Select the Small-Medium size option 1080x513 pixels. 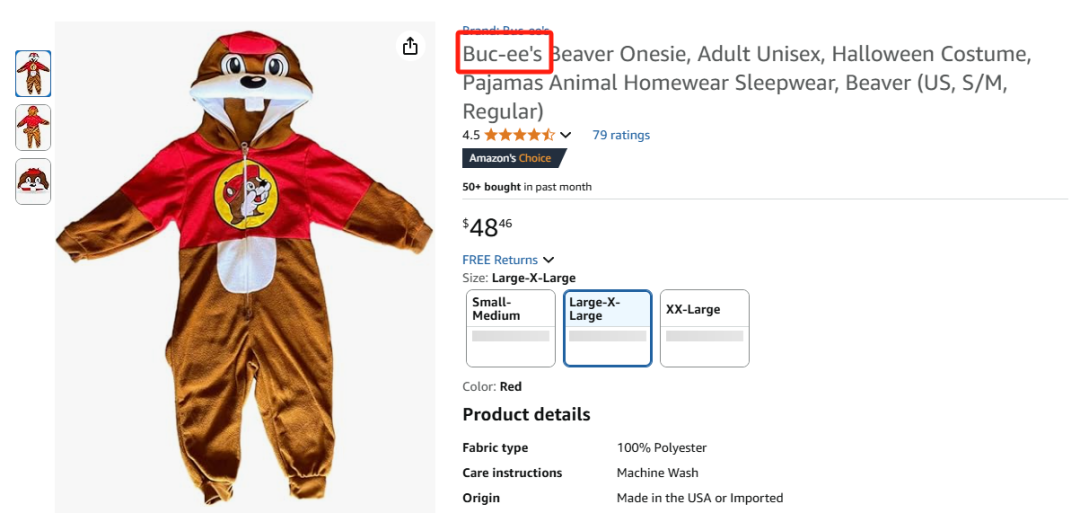511,327
